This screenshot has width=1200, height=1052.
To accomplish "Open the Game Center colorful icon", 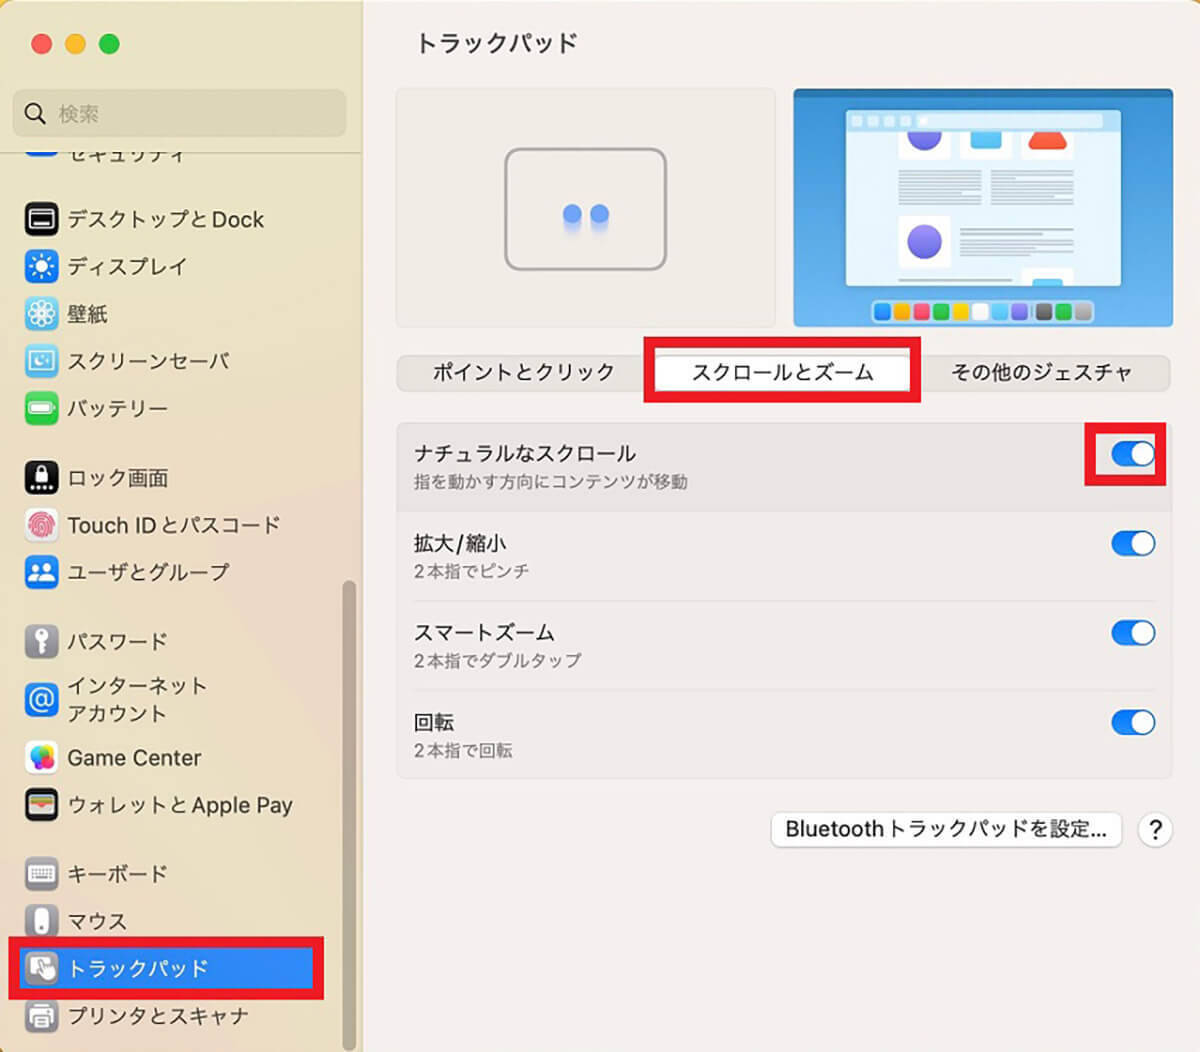I will [x=41, y=757].
